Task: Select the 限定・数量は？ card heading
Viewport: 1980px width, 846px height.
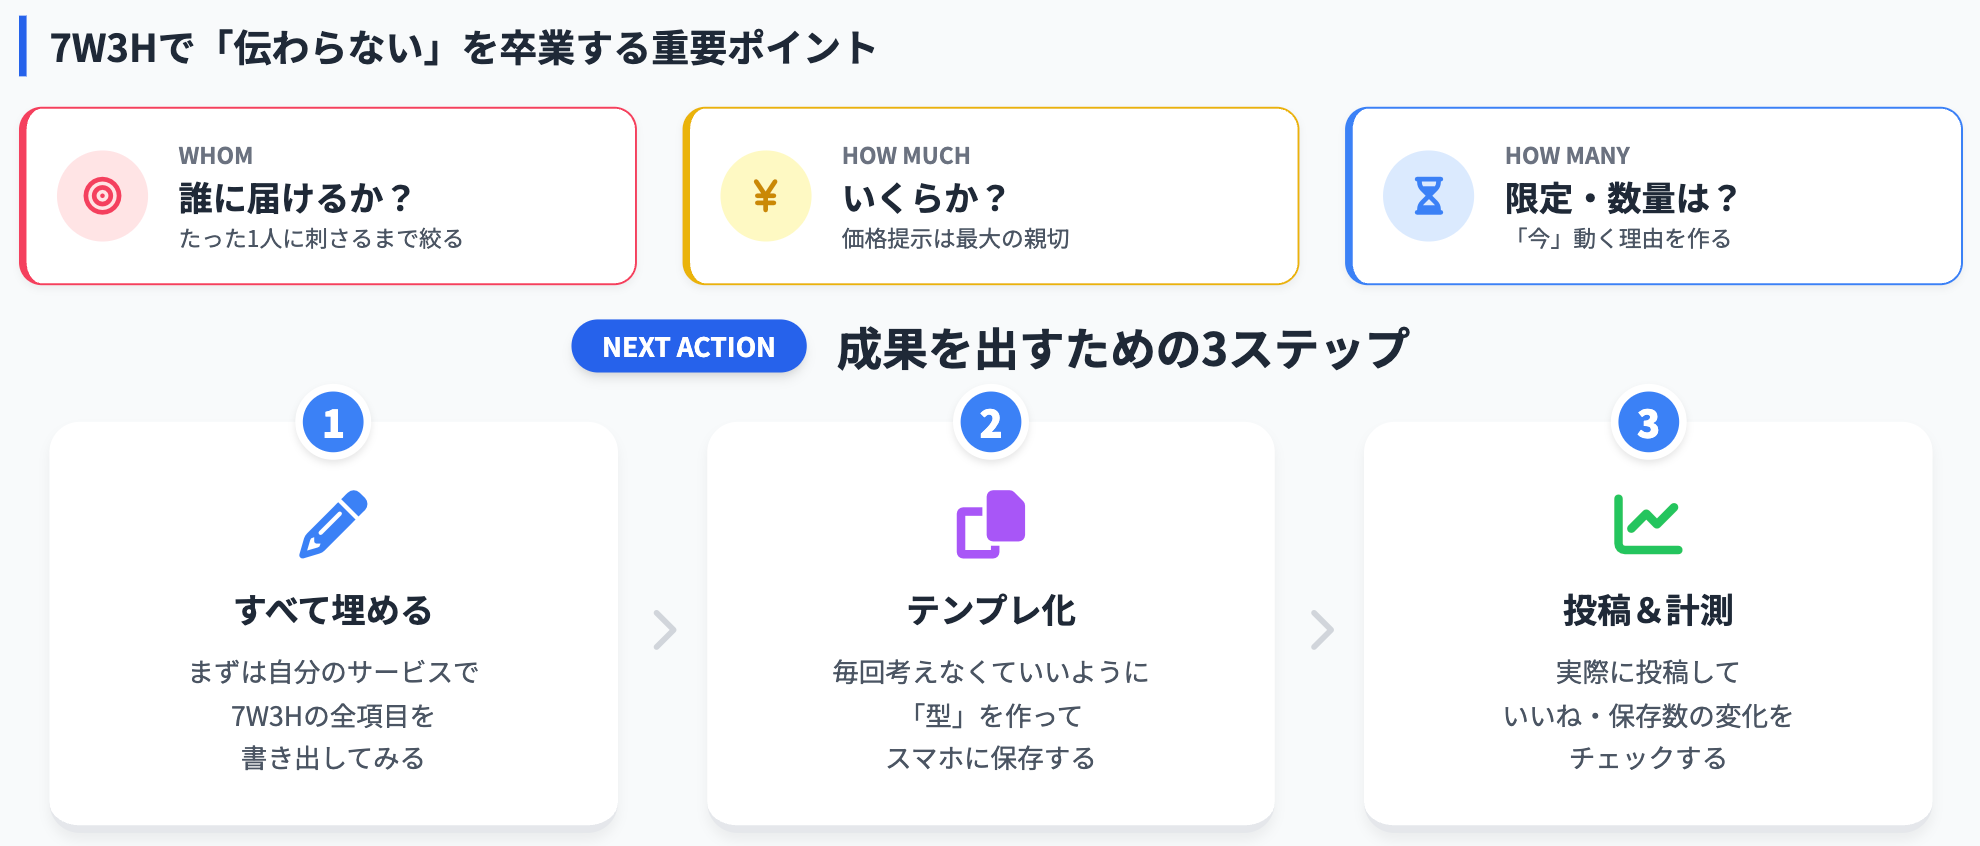Action: [1621, 198]
